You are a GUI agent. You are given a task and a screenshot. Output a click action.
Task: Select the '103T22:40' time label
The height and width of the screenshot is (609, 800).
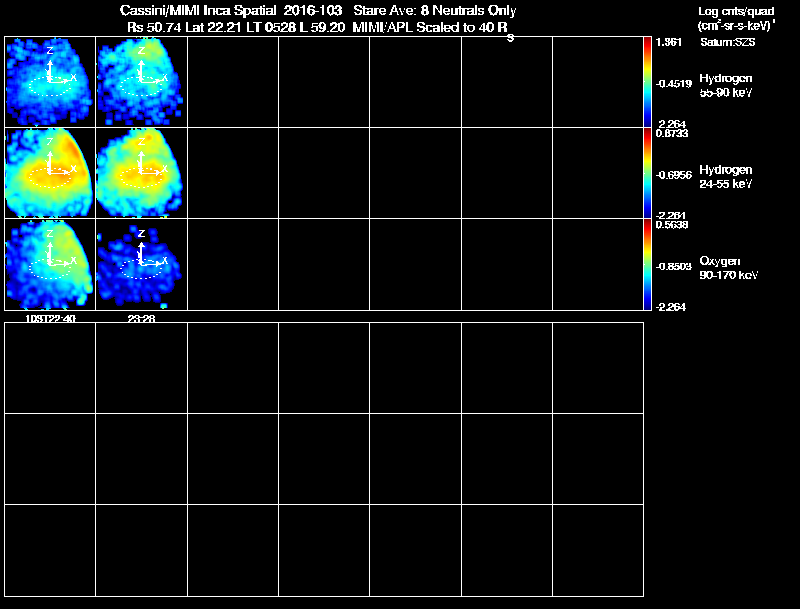point(51,318)
